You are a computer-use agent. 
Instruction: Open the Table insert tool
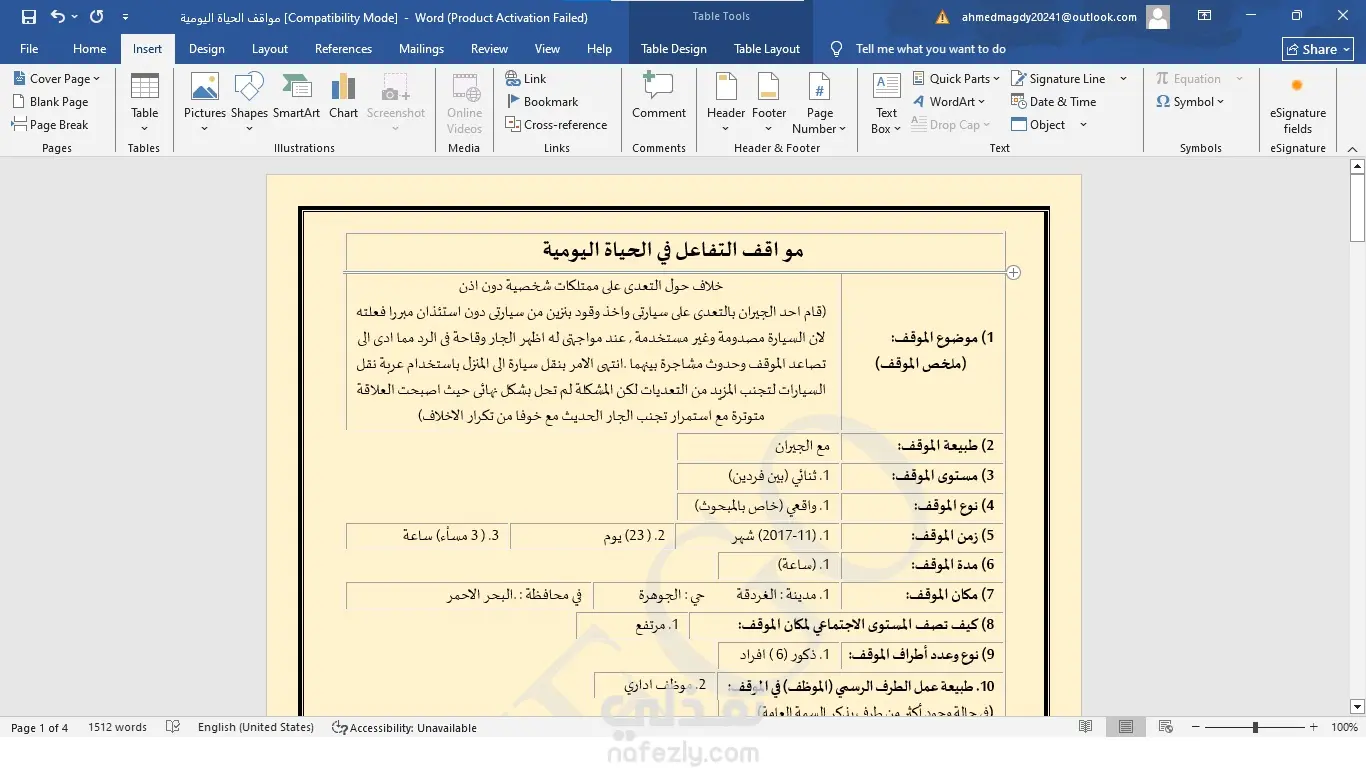(x=145, y=103)
